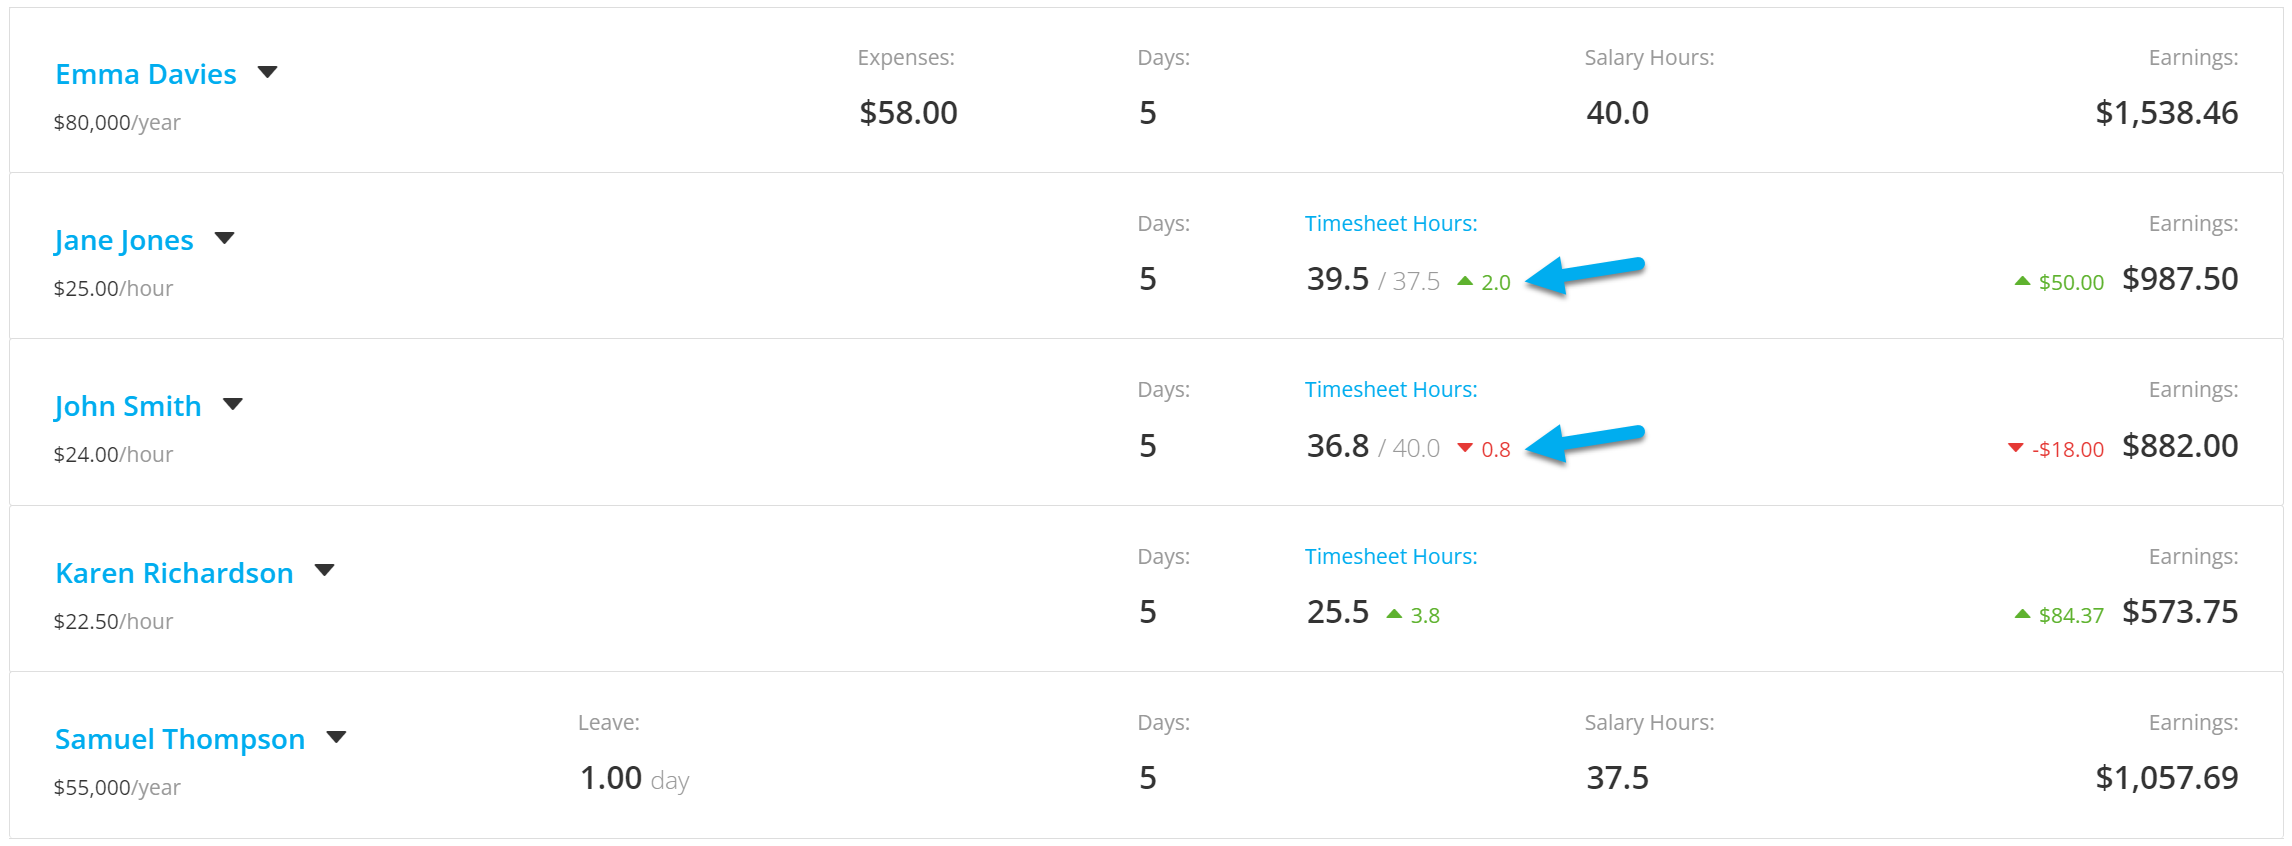
Task: Open Emma Davies employee link
Action: [146, 74]
